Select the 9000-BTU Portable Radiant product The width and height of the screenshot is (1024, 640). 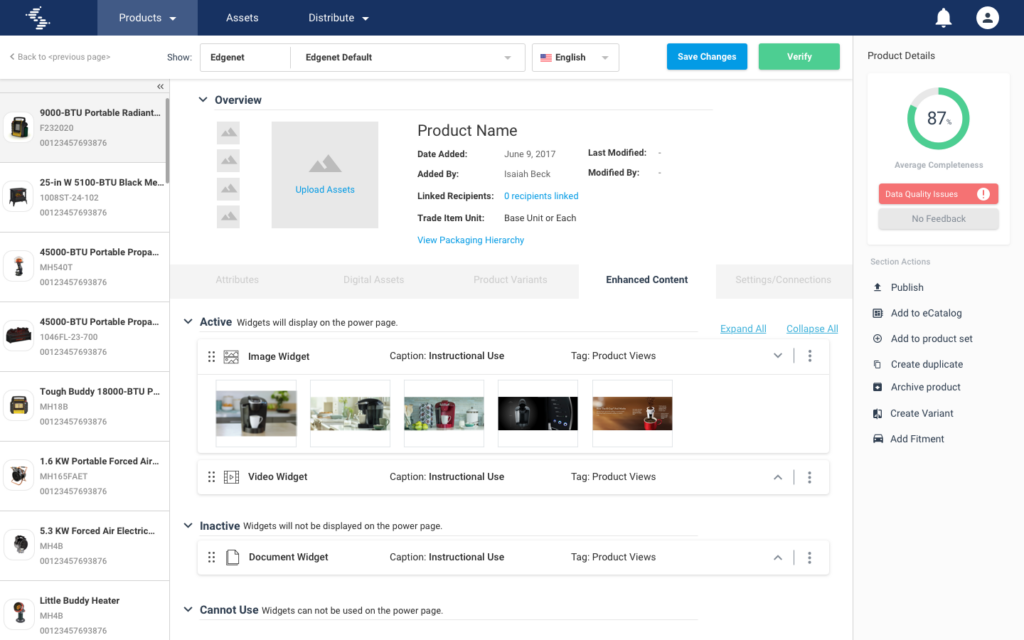tap(84, 127)
